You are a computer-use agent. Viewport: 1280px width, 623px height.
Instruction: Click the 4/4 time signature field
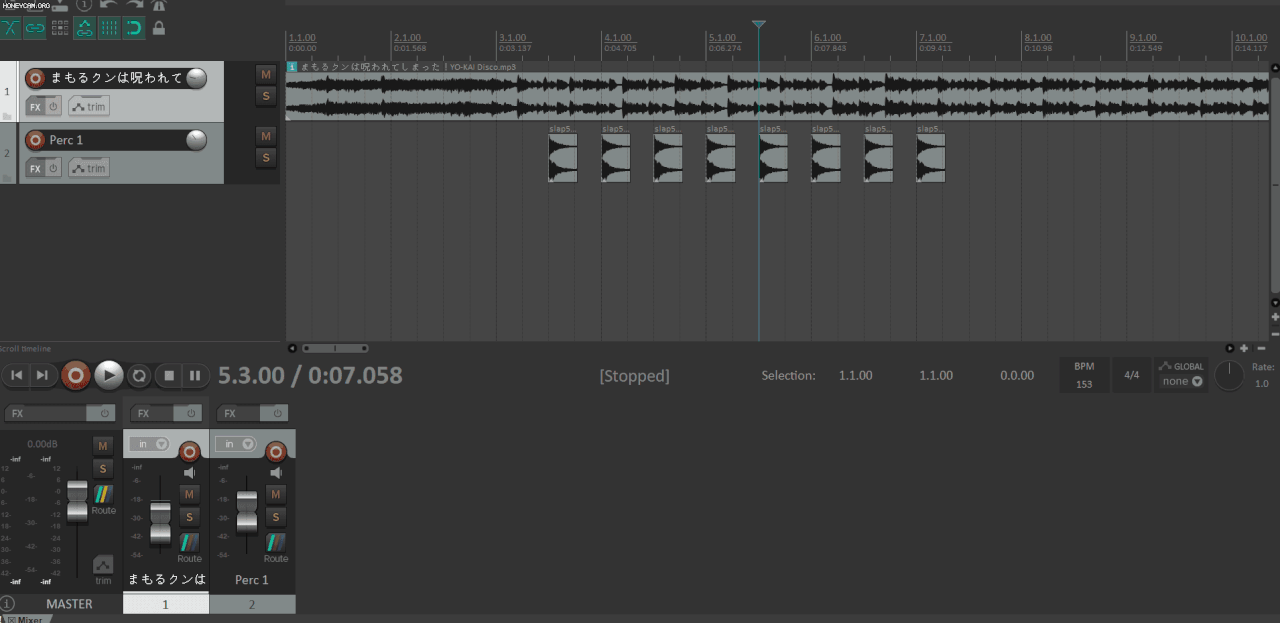(x=1132, y=375)
